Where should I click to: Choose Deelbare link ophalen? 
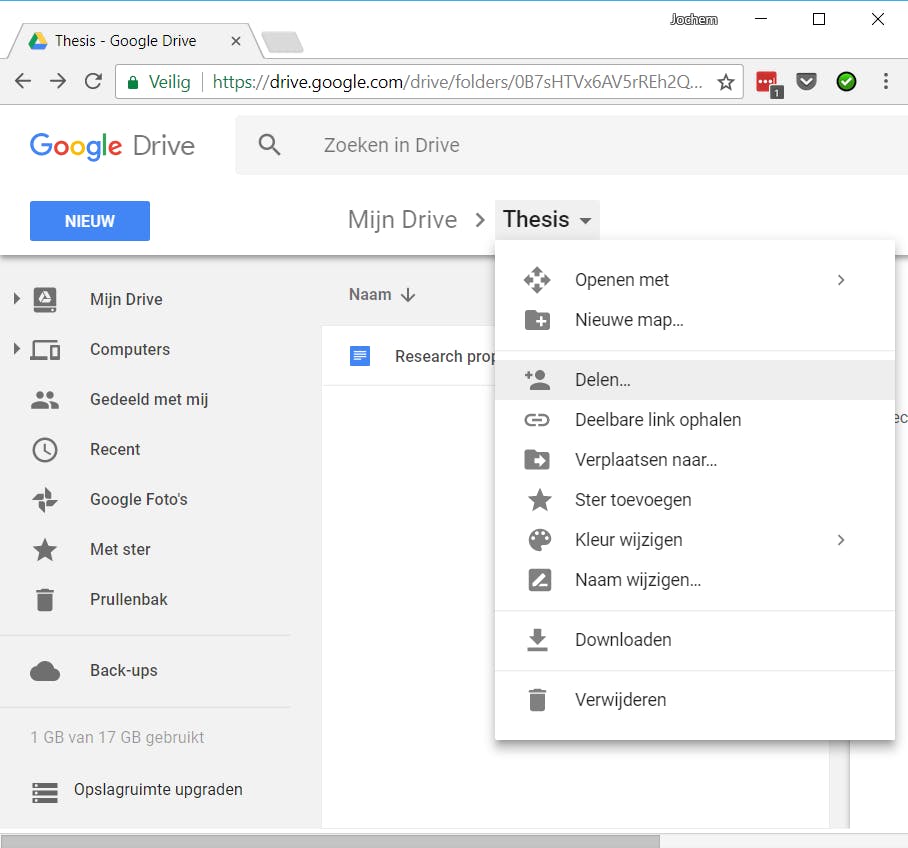(x=694, y=420)
